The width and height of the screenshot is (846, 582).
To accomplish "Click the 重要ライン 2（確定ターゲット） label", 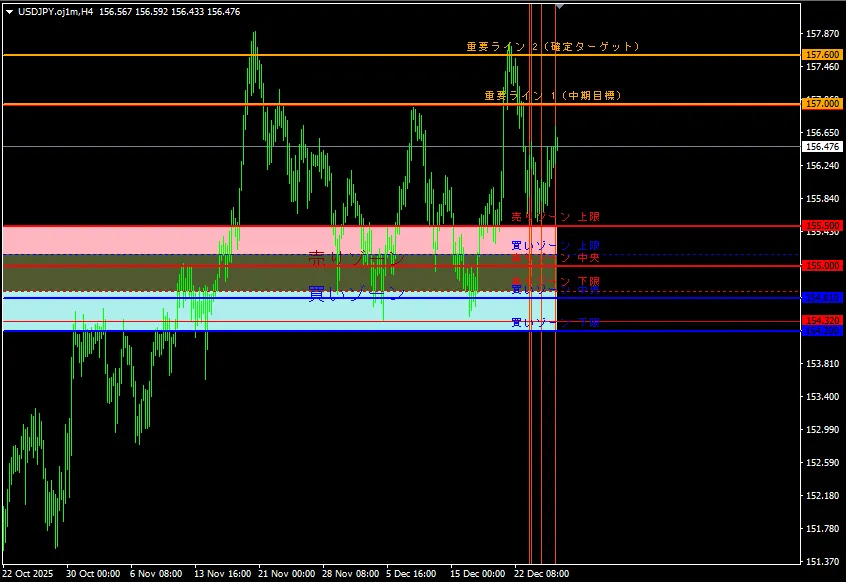I will click(552, 47).
